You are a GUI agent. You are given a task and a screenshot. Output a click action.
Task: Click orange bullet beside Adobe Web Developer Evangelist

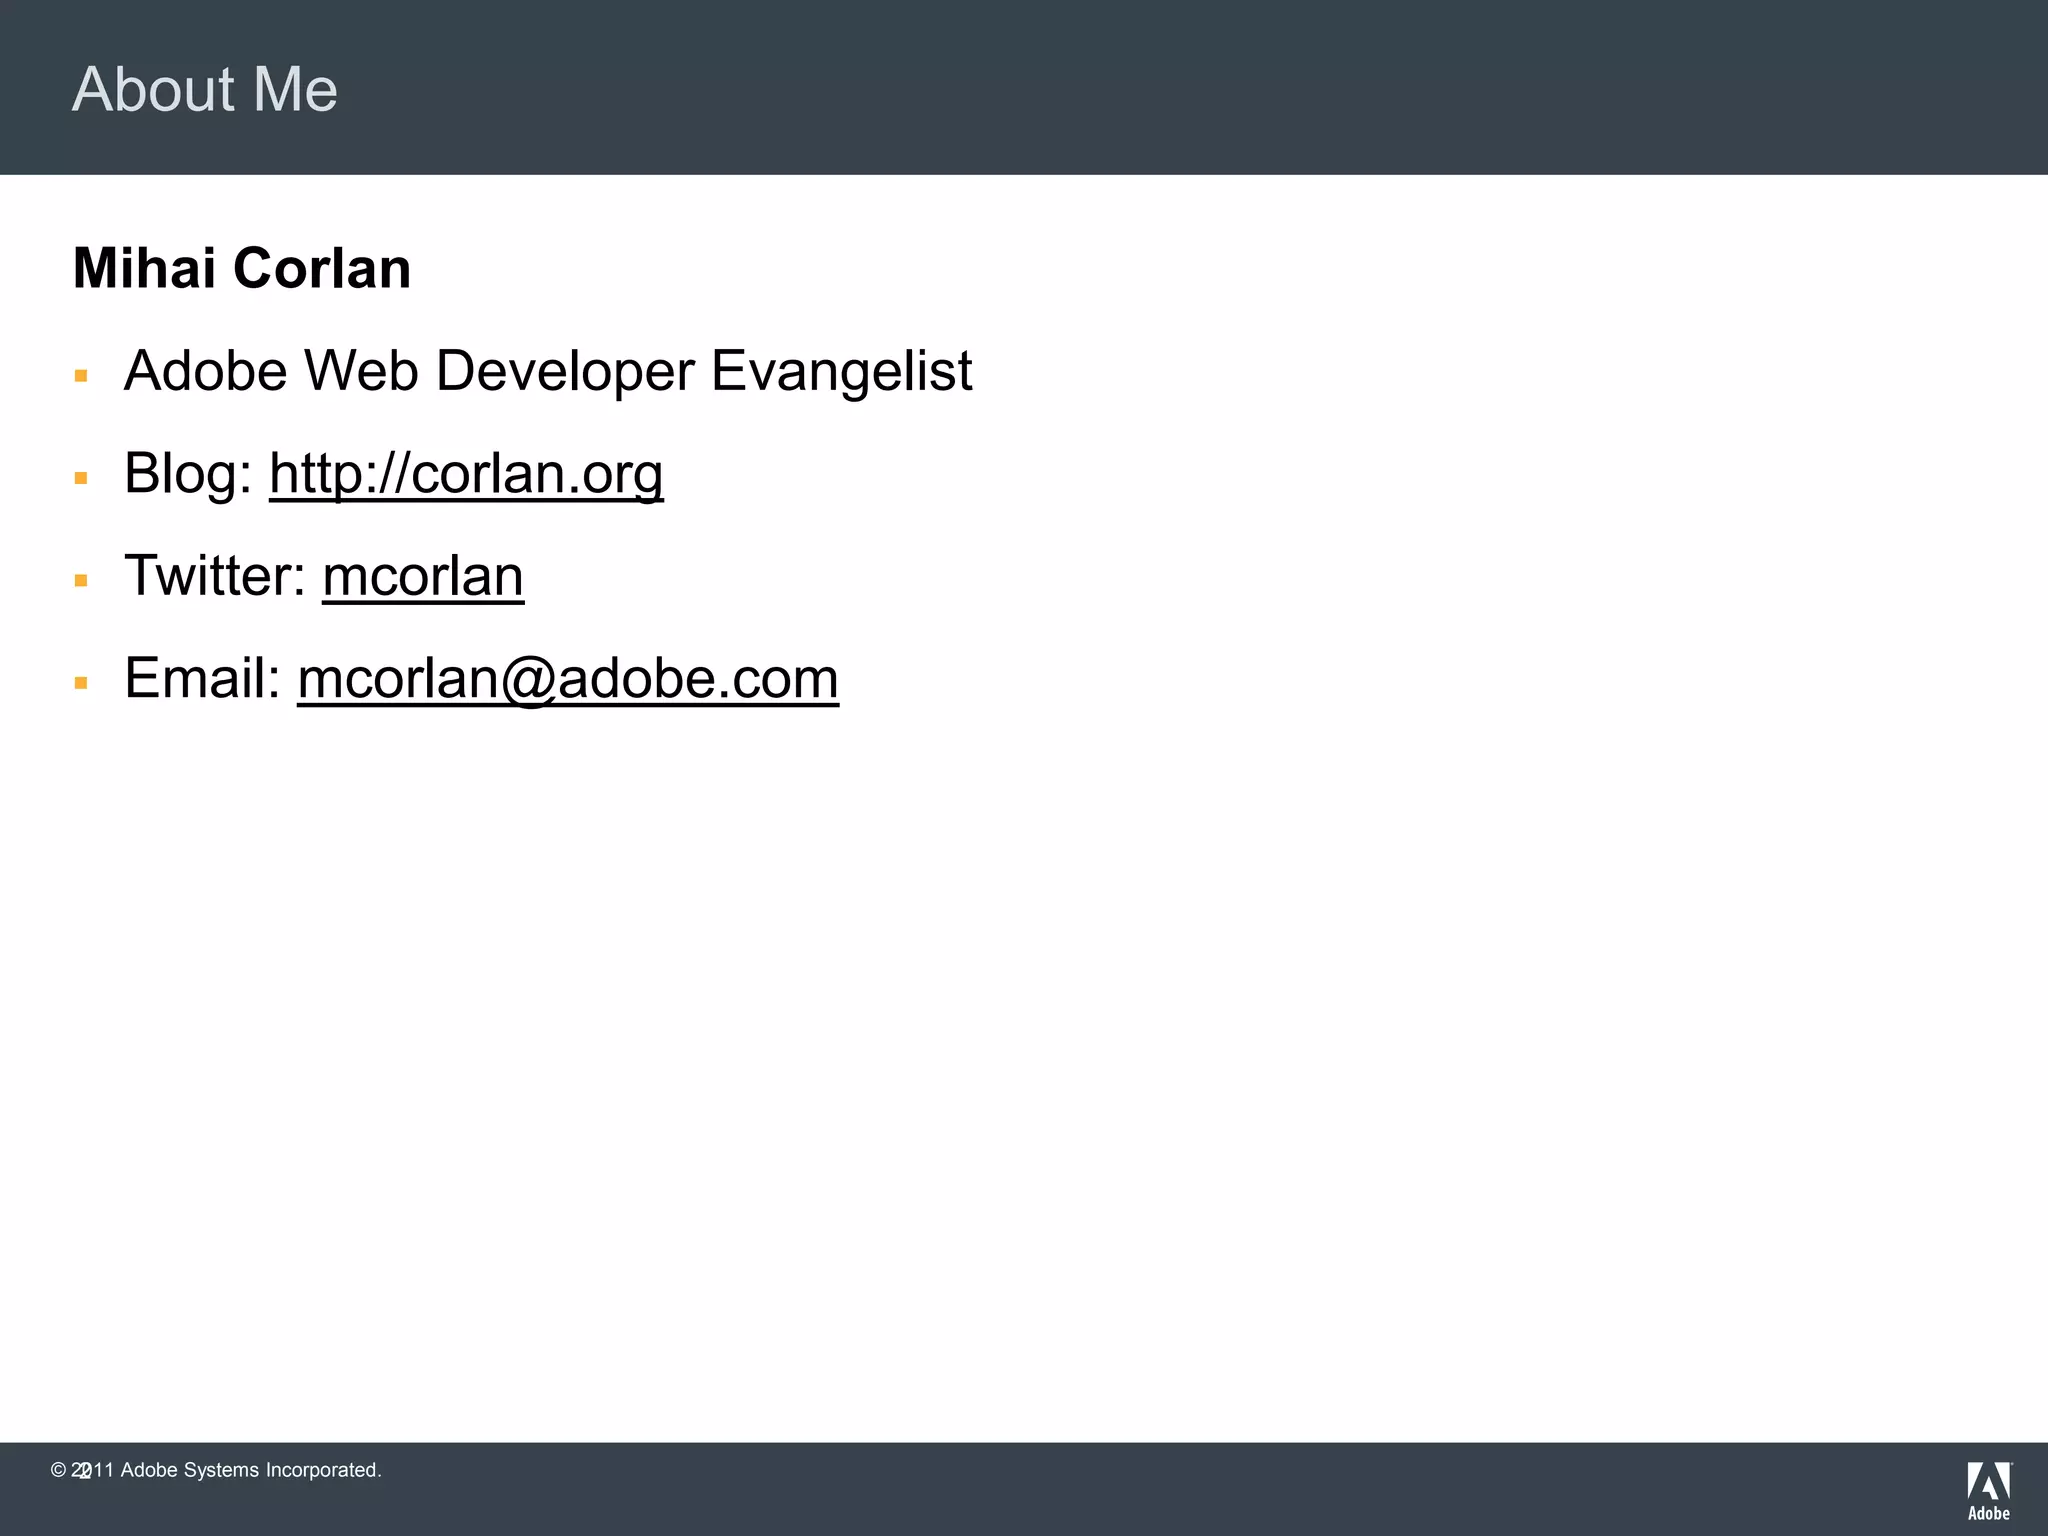81,377
